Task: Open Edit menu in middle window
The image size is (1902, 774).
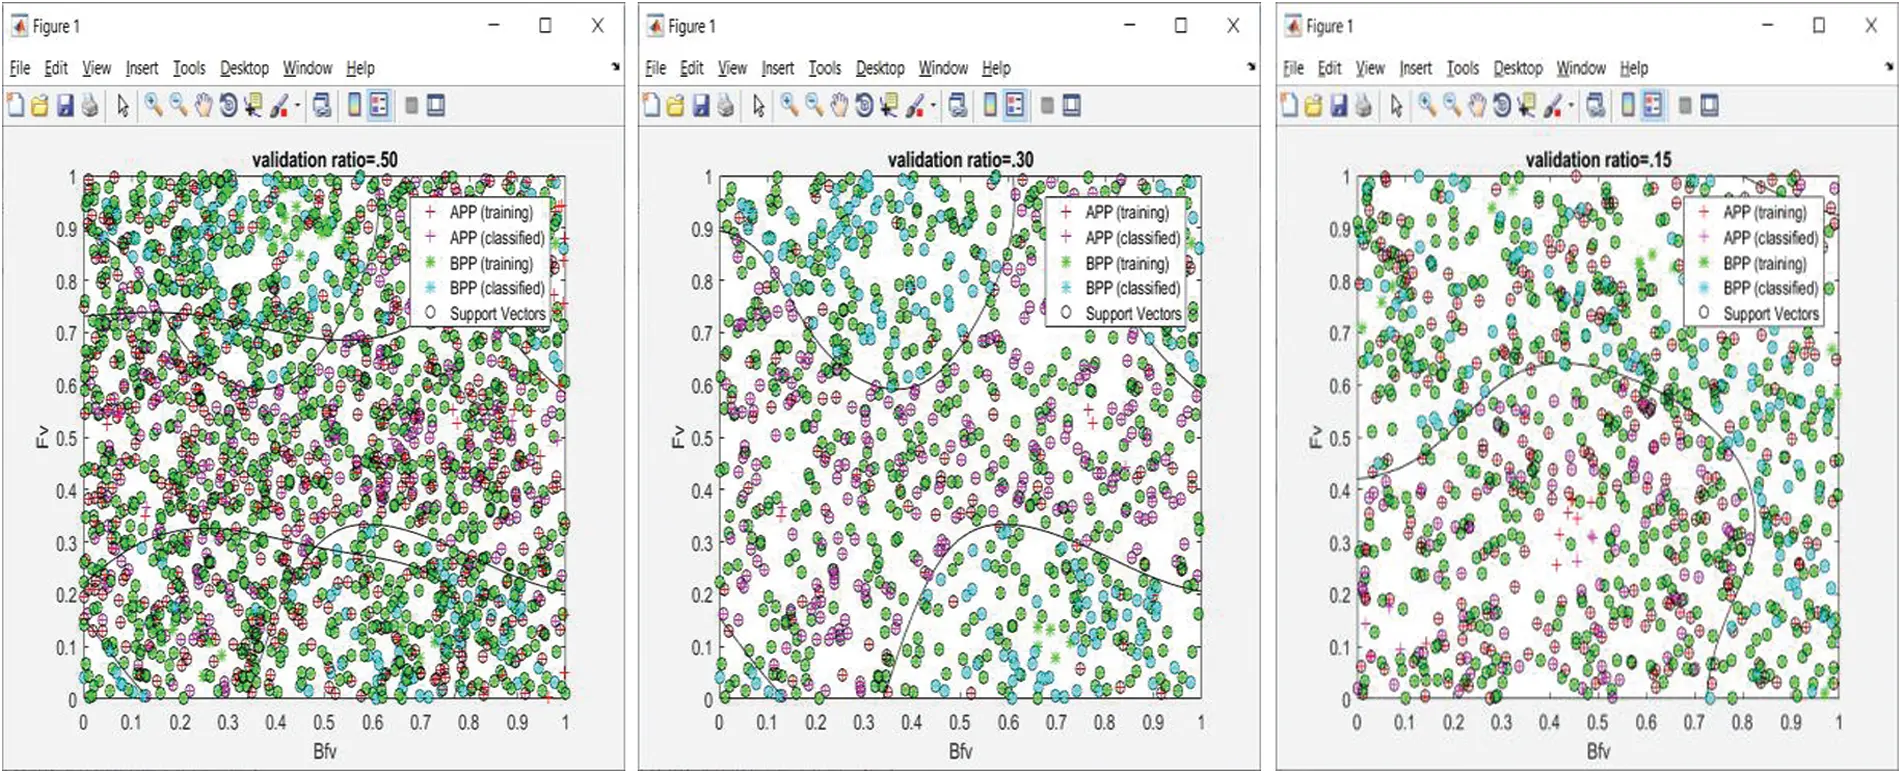Action: point(692,68)
